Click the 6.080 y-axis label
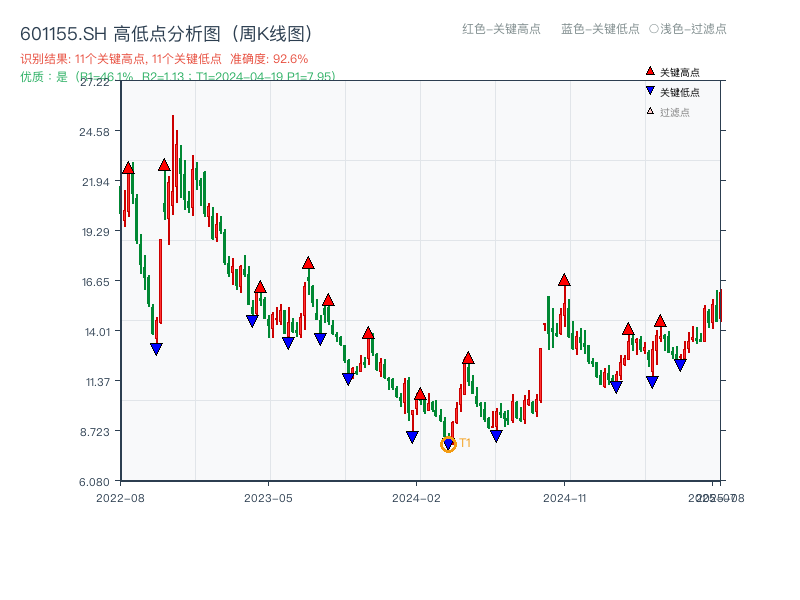800x600 pixels. (94, 482)
